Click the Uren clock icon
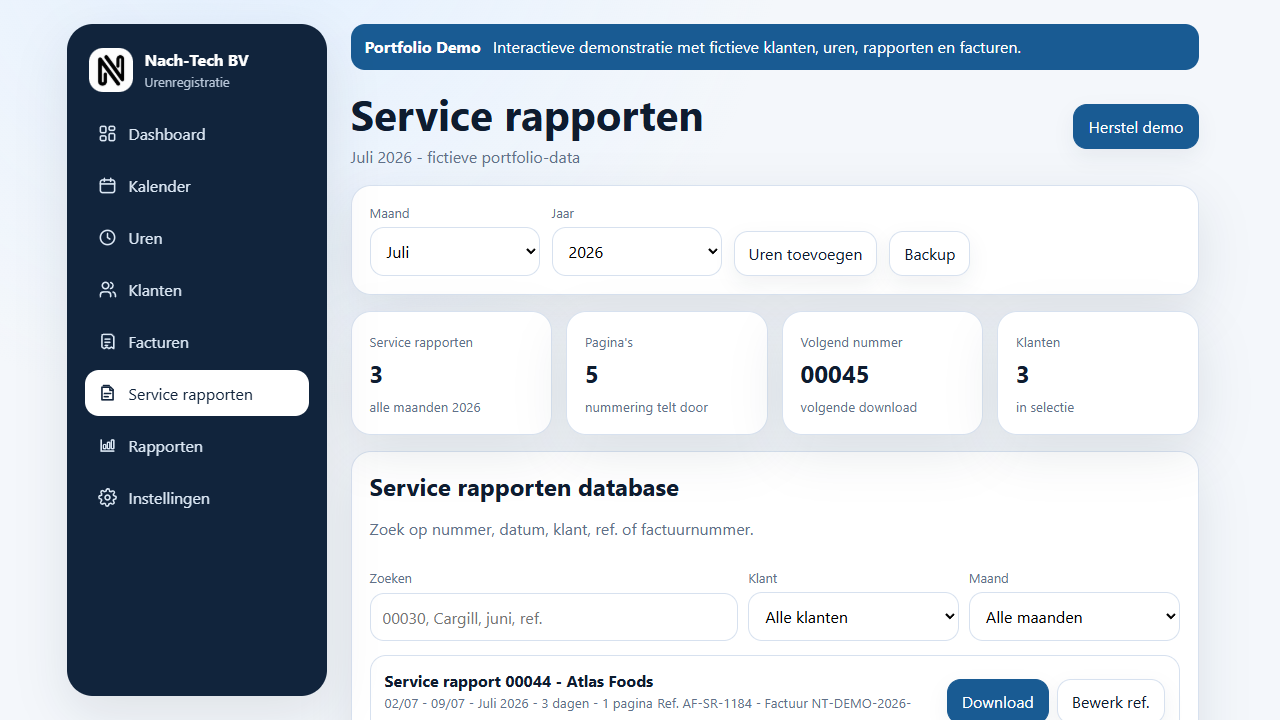Screen dimensions: 1280x720 pyautogui.click(x=107, y=238)
